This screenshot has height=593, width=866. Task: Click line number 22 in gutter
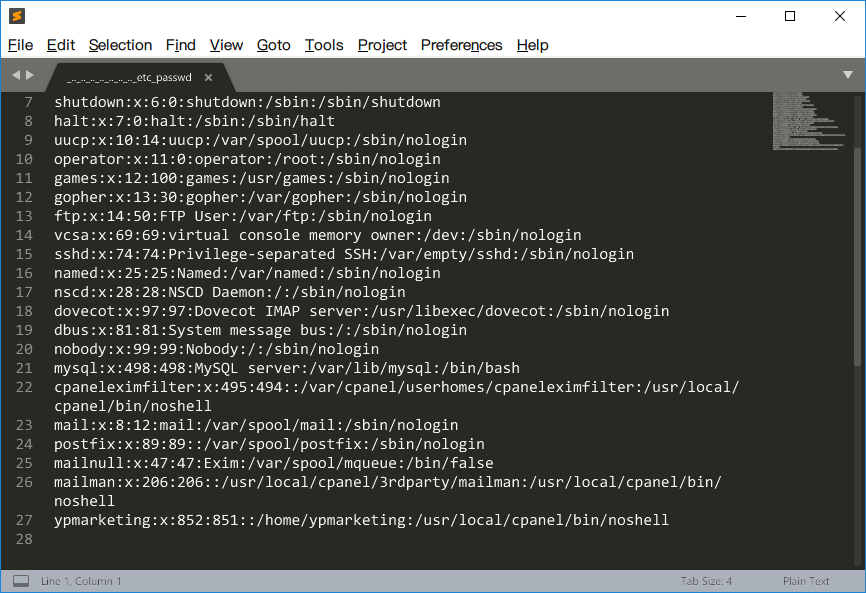[24, 387]
